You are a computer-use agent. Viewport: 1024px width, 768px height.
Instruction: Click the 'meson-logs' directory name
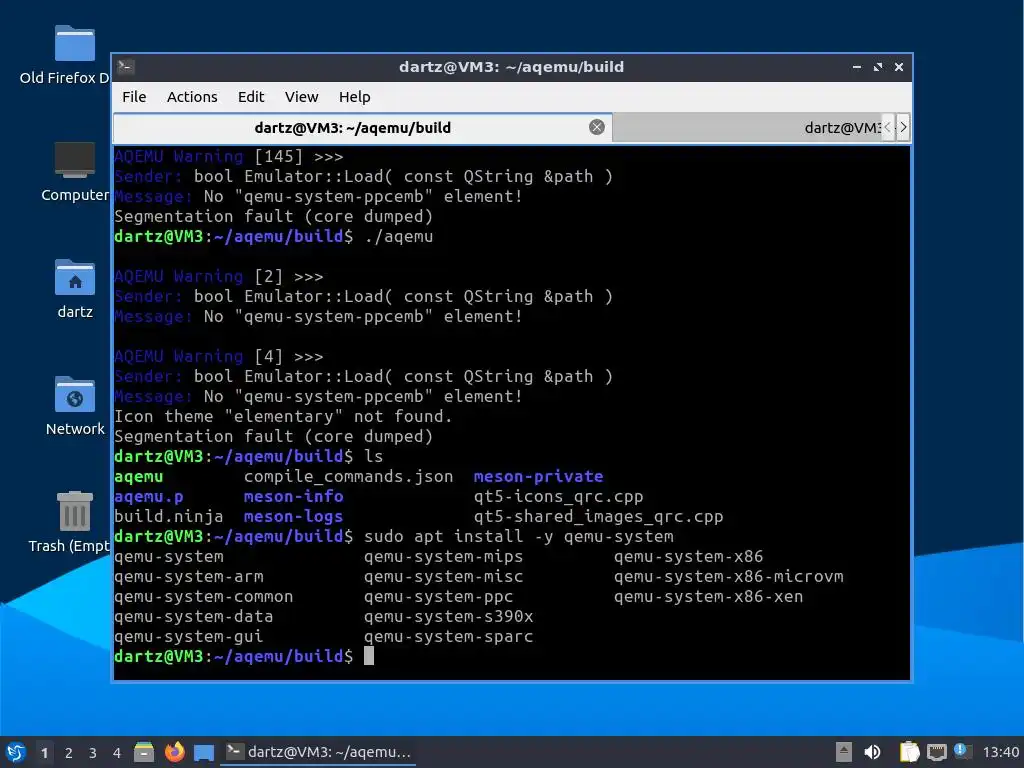pos(294,517)
